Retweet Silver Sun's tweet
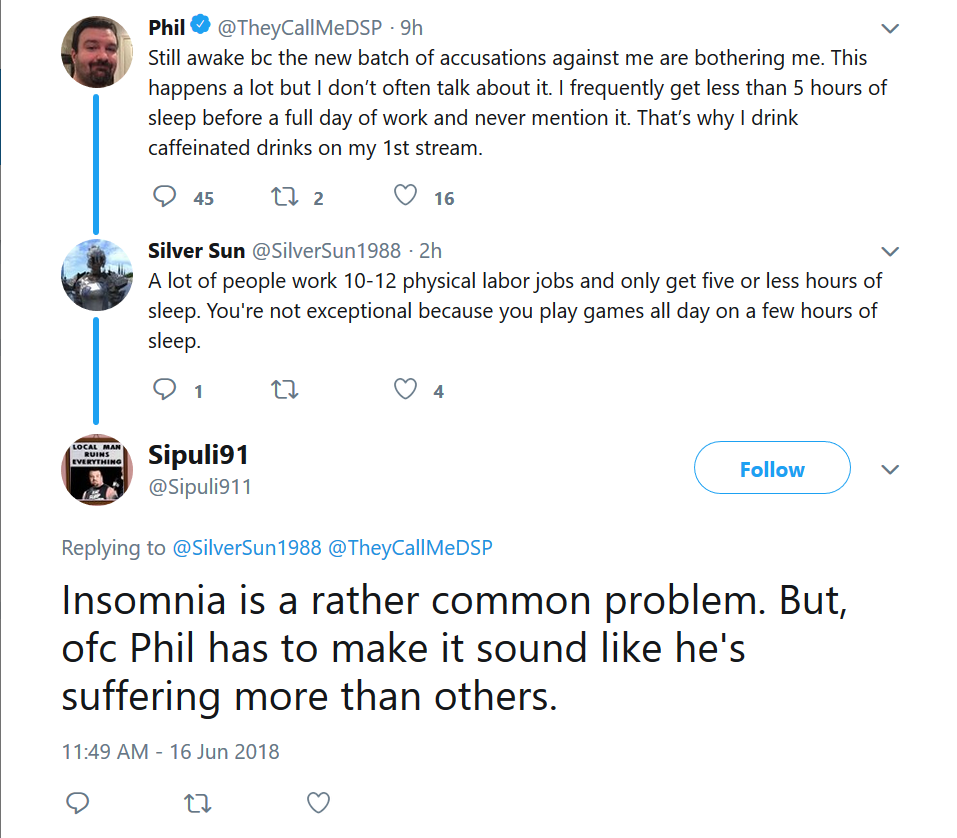The width and height of the screenshot is (957, 838). (x=284, y=389)
